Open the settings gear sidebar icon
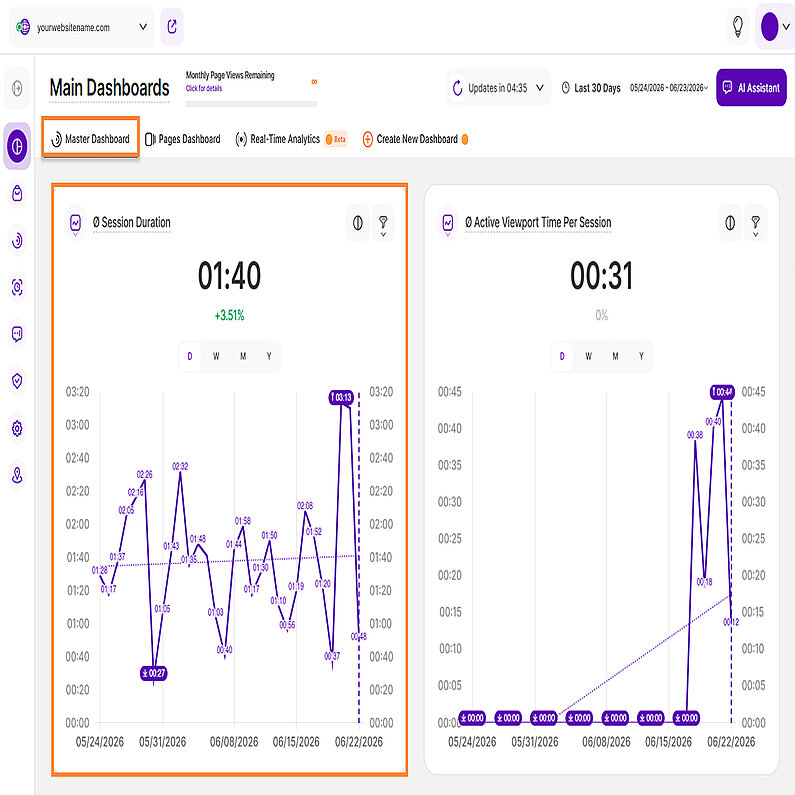Viewport: 795px width, 795px height. pyautogui.click(x=17, y=428)
